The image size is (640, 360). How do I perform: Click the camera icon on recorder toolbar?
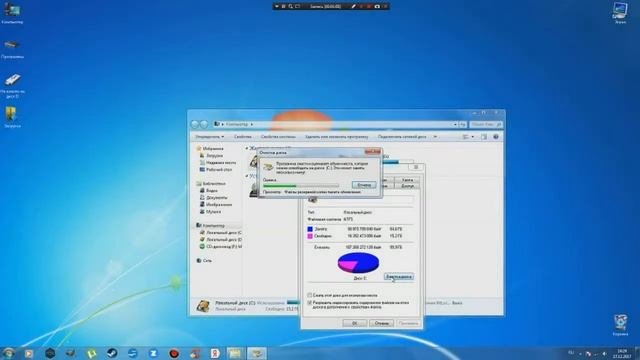point(377,6)
